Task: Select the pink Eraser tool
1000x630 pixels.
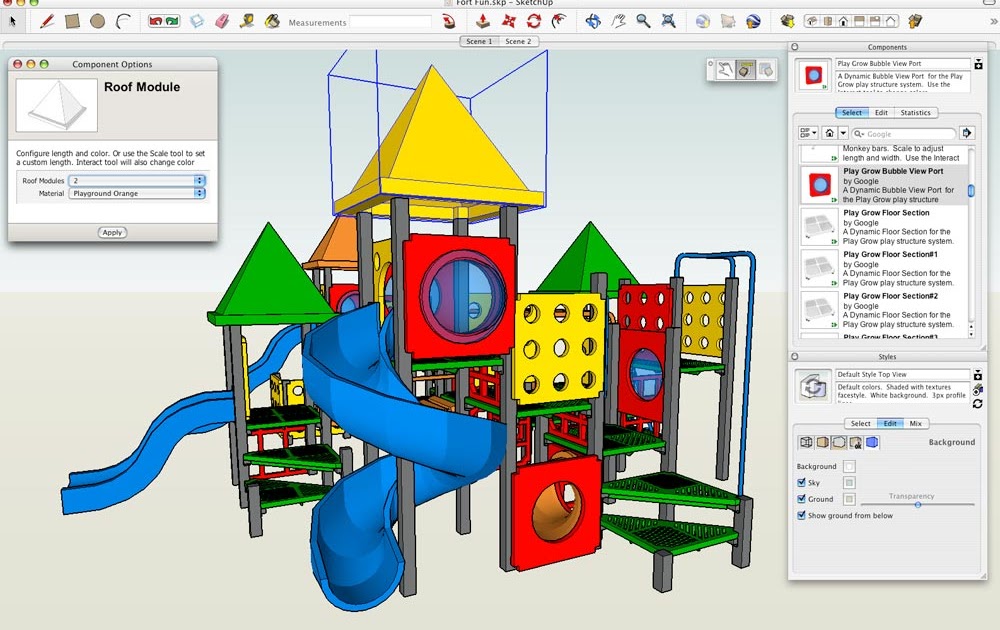Action: 222,22
